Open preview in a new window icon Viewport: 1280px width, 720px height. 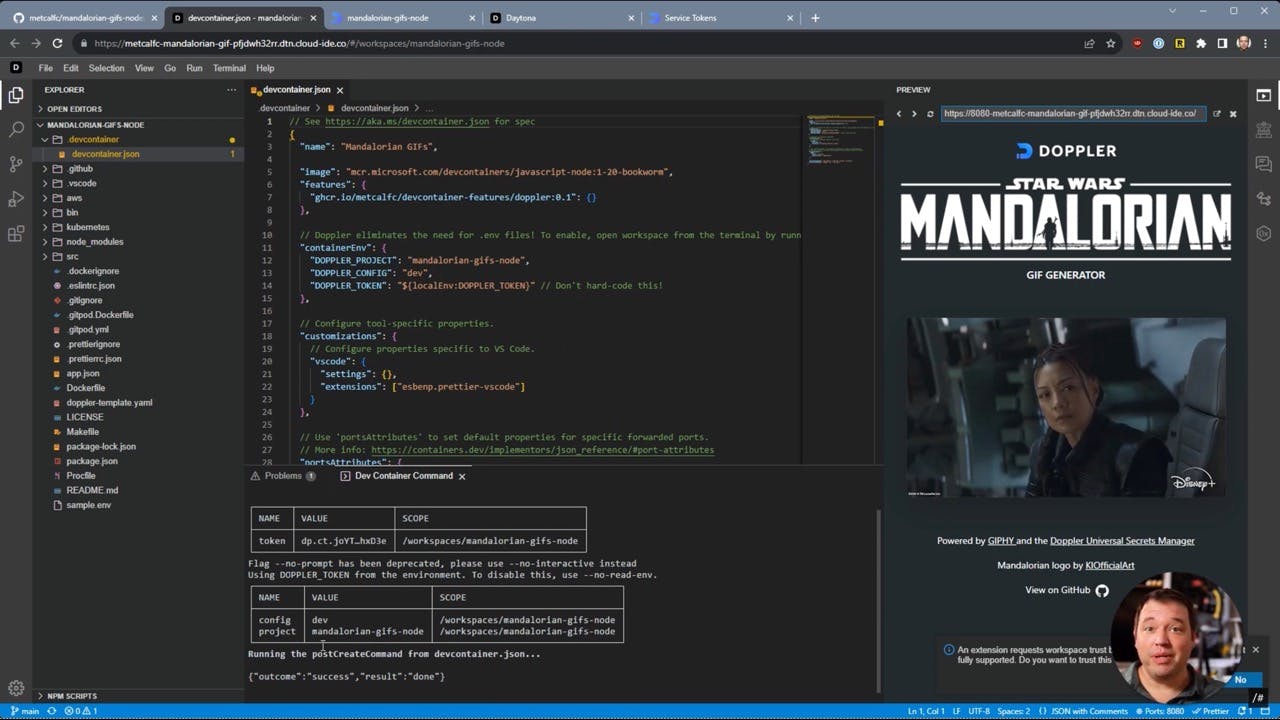point(1217,114)
